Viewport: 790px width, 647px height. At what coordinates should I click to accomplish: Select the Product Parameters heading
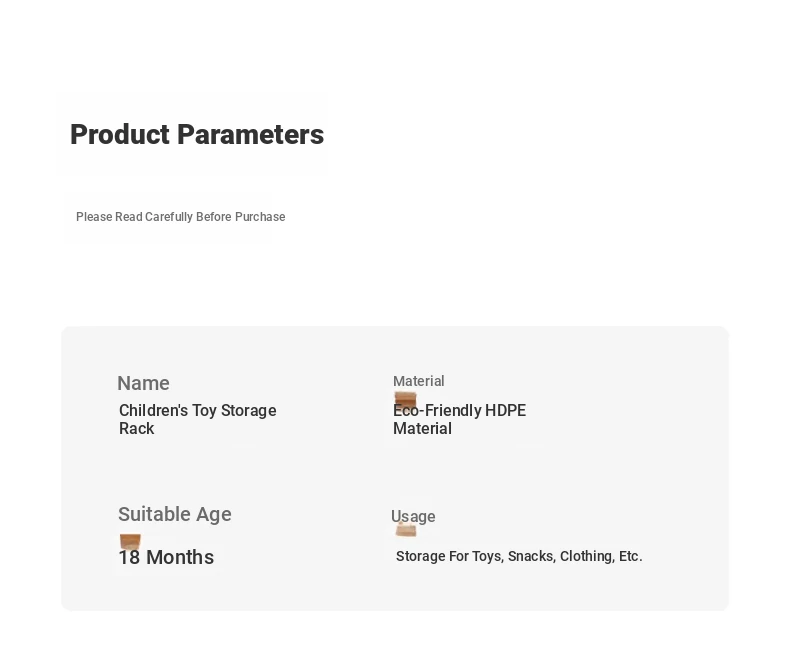pos(197,135)
